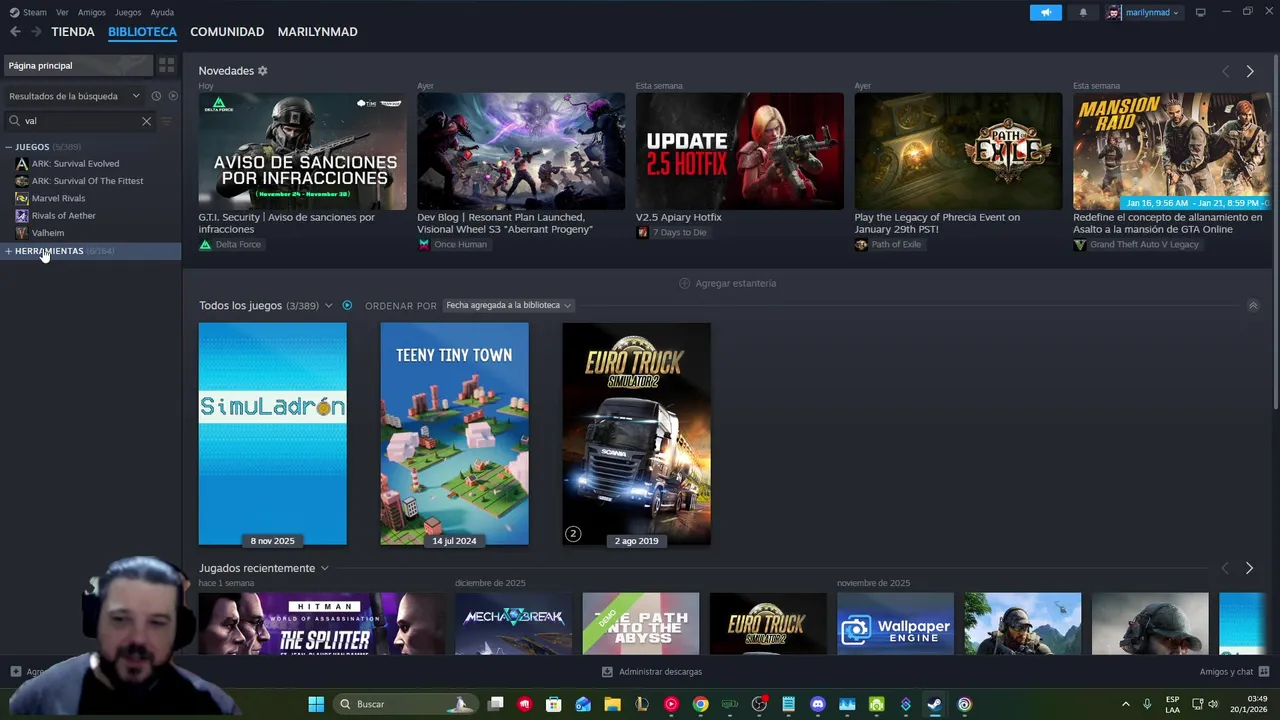Open the collections grid view icon
Image resolution: width=1280 pixels, height=720 pixels.
tap(166, 65)
